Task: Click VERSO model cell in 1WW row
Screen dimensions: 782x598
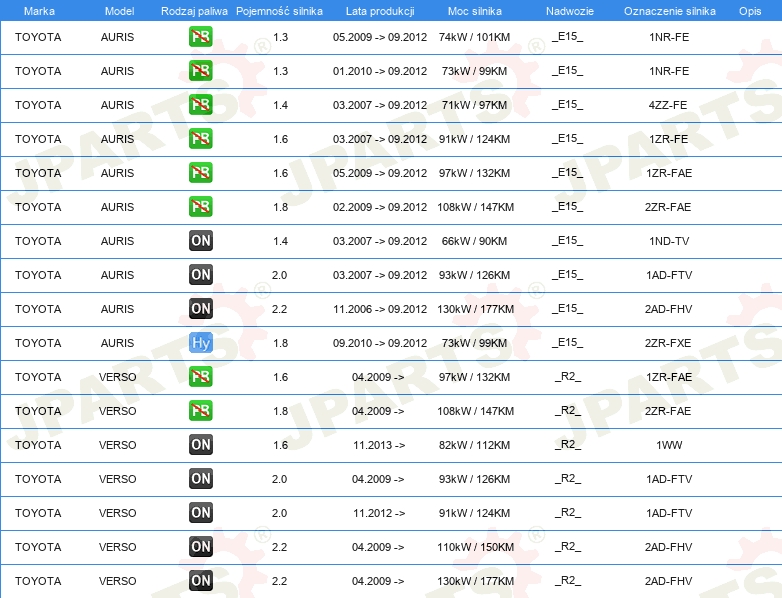Action: (x=117, y=445)
